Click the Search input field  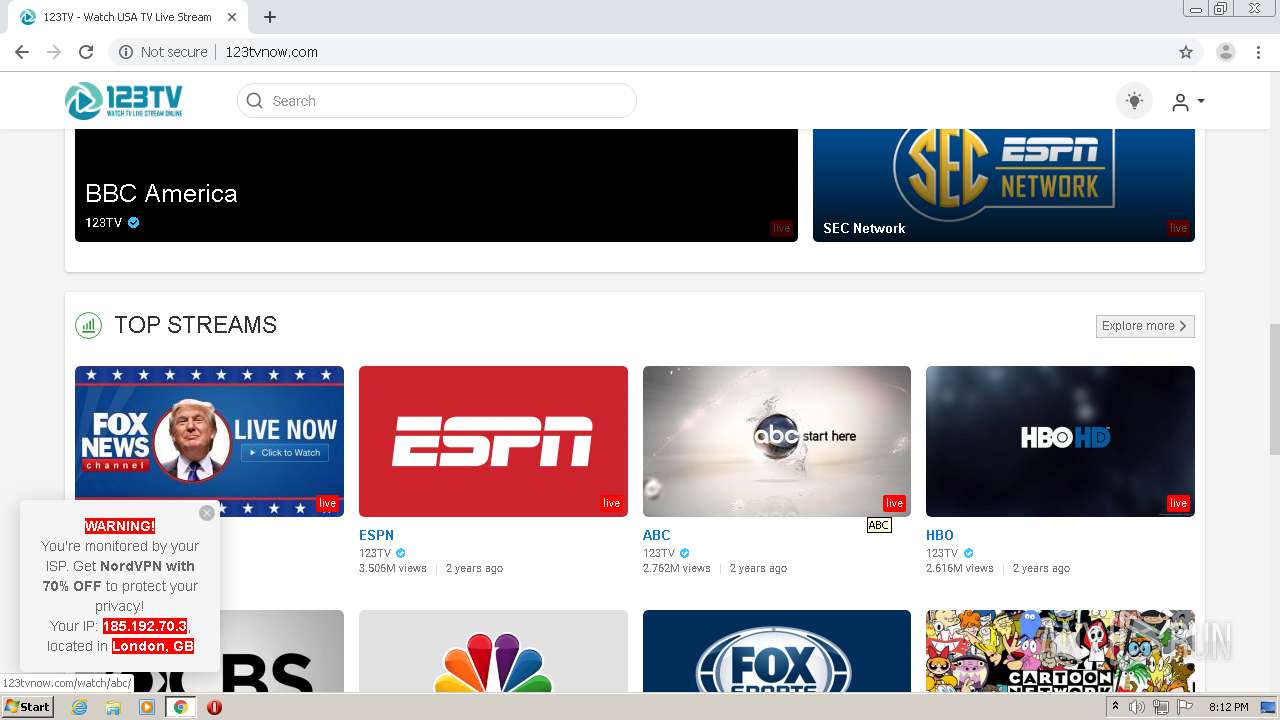(436, 101)
